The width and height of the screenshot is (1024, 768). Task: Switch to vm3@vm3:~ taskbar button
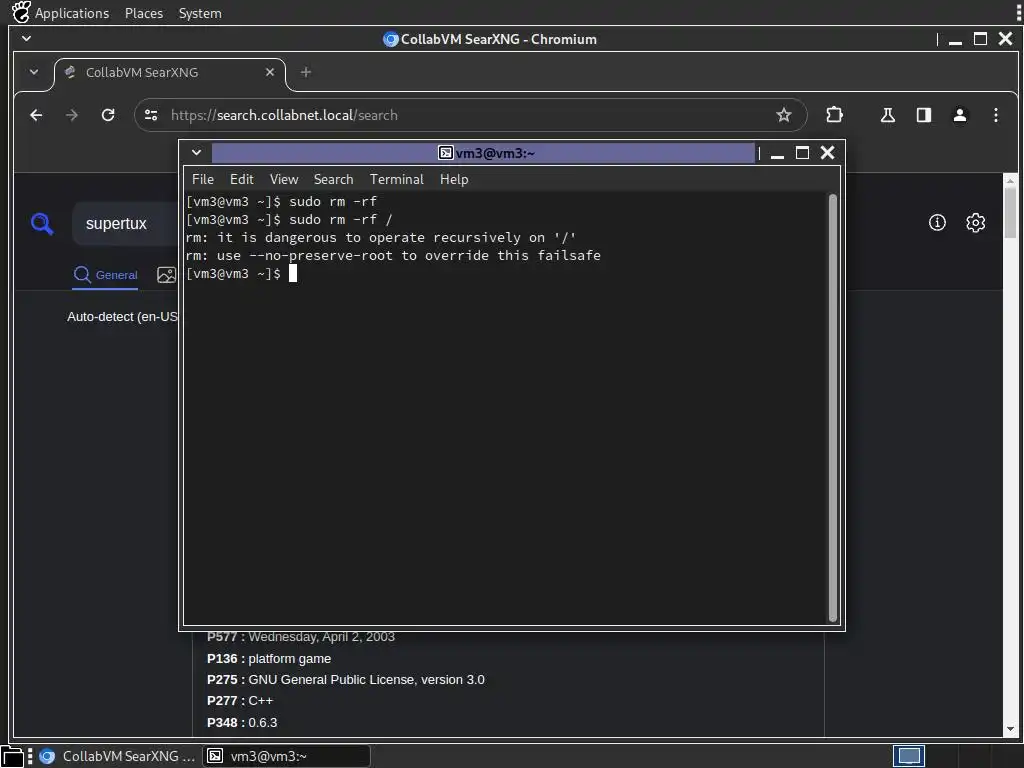pos(286,756)
